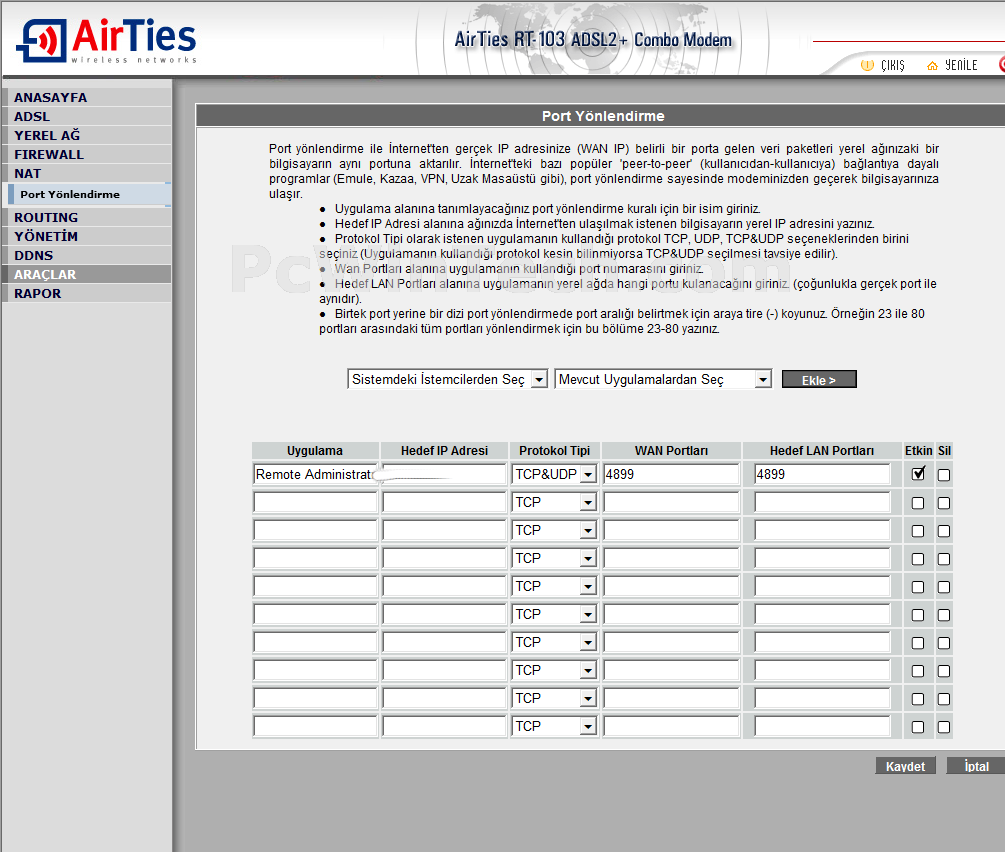Open the RAPOR menu section
This screenshot has height=852, width=1005.
tap(87, 294)
